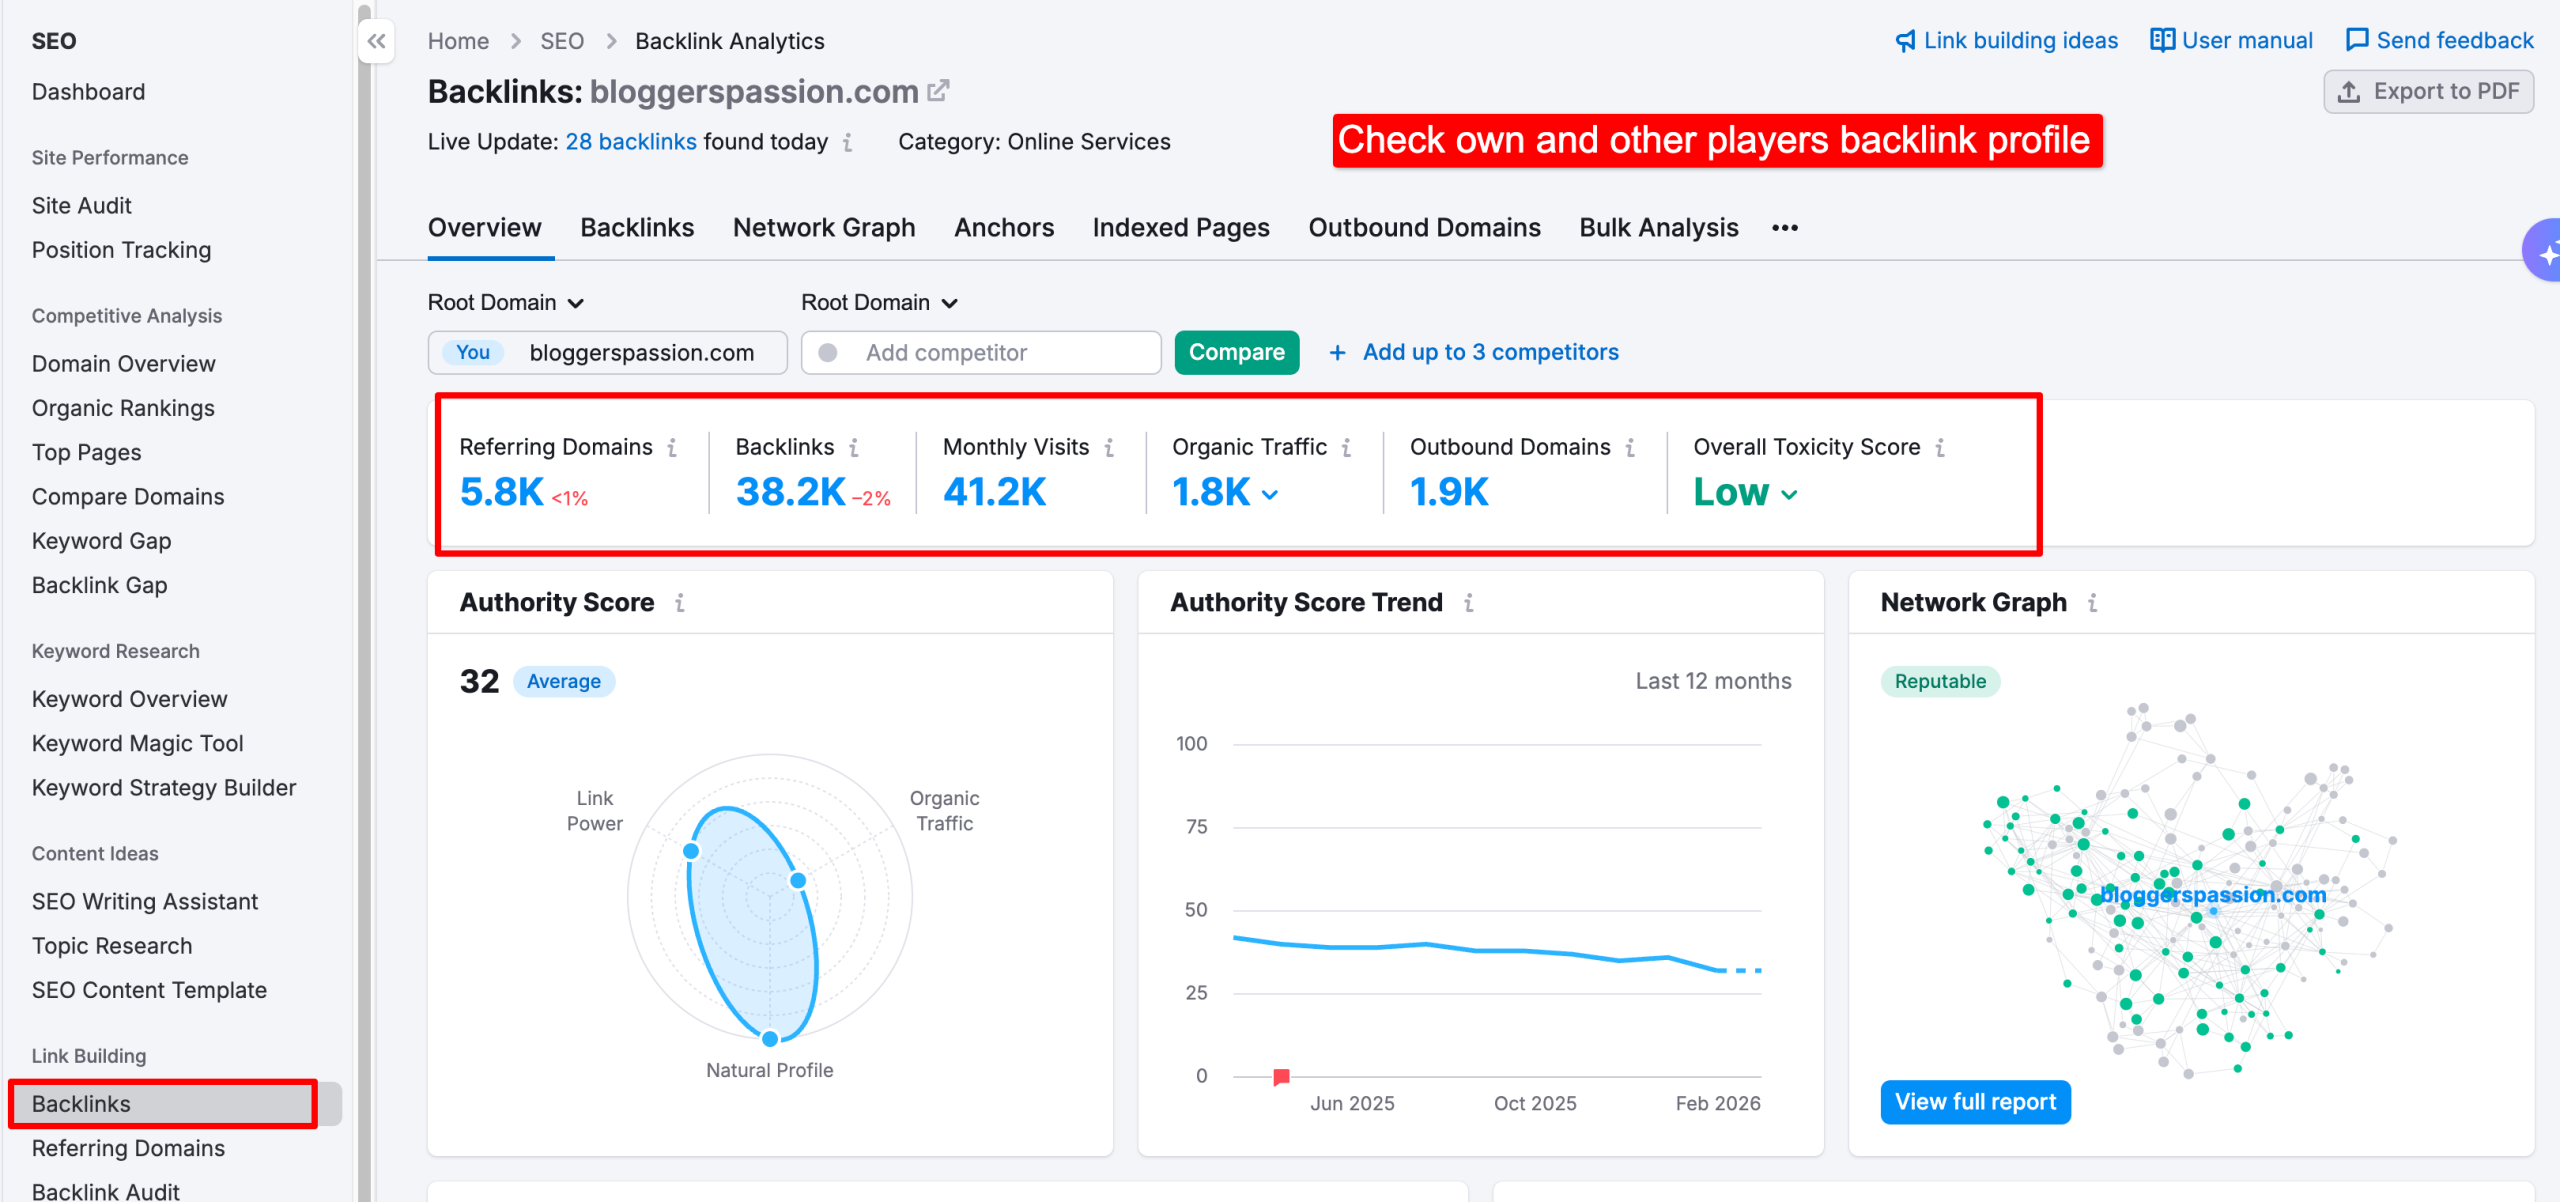Export the report to PDF
This screenshot has width=2560, height=1202.
(x=2428, y=91)
